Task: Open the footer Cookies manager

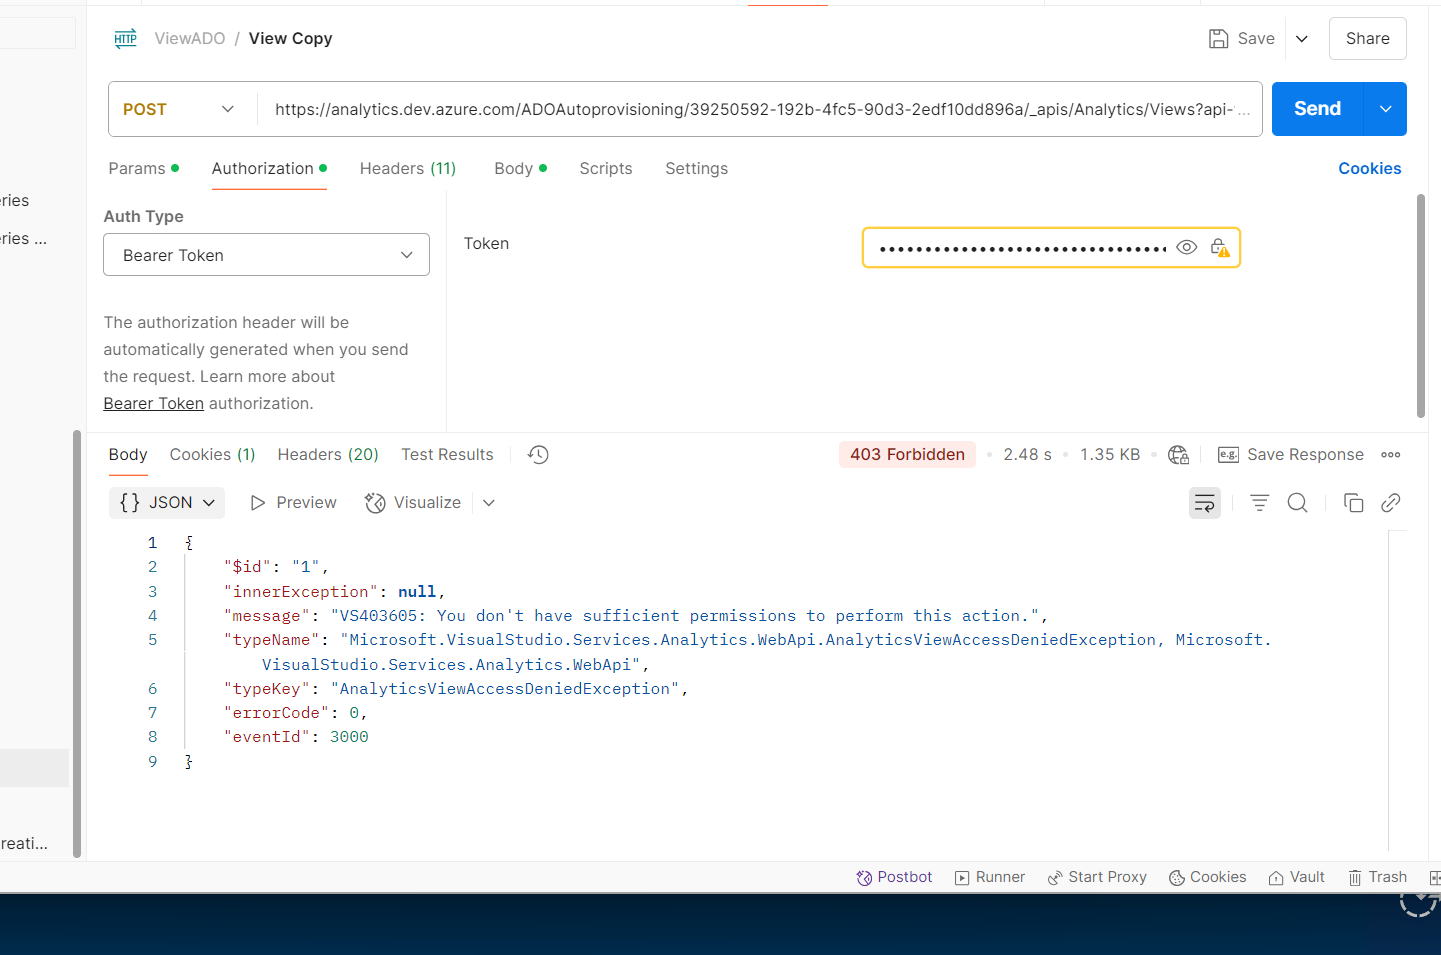Action: [x=1208, y=877]
